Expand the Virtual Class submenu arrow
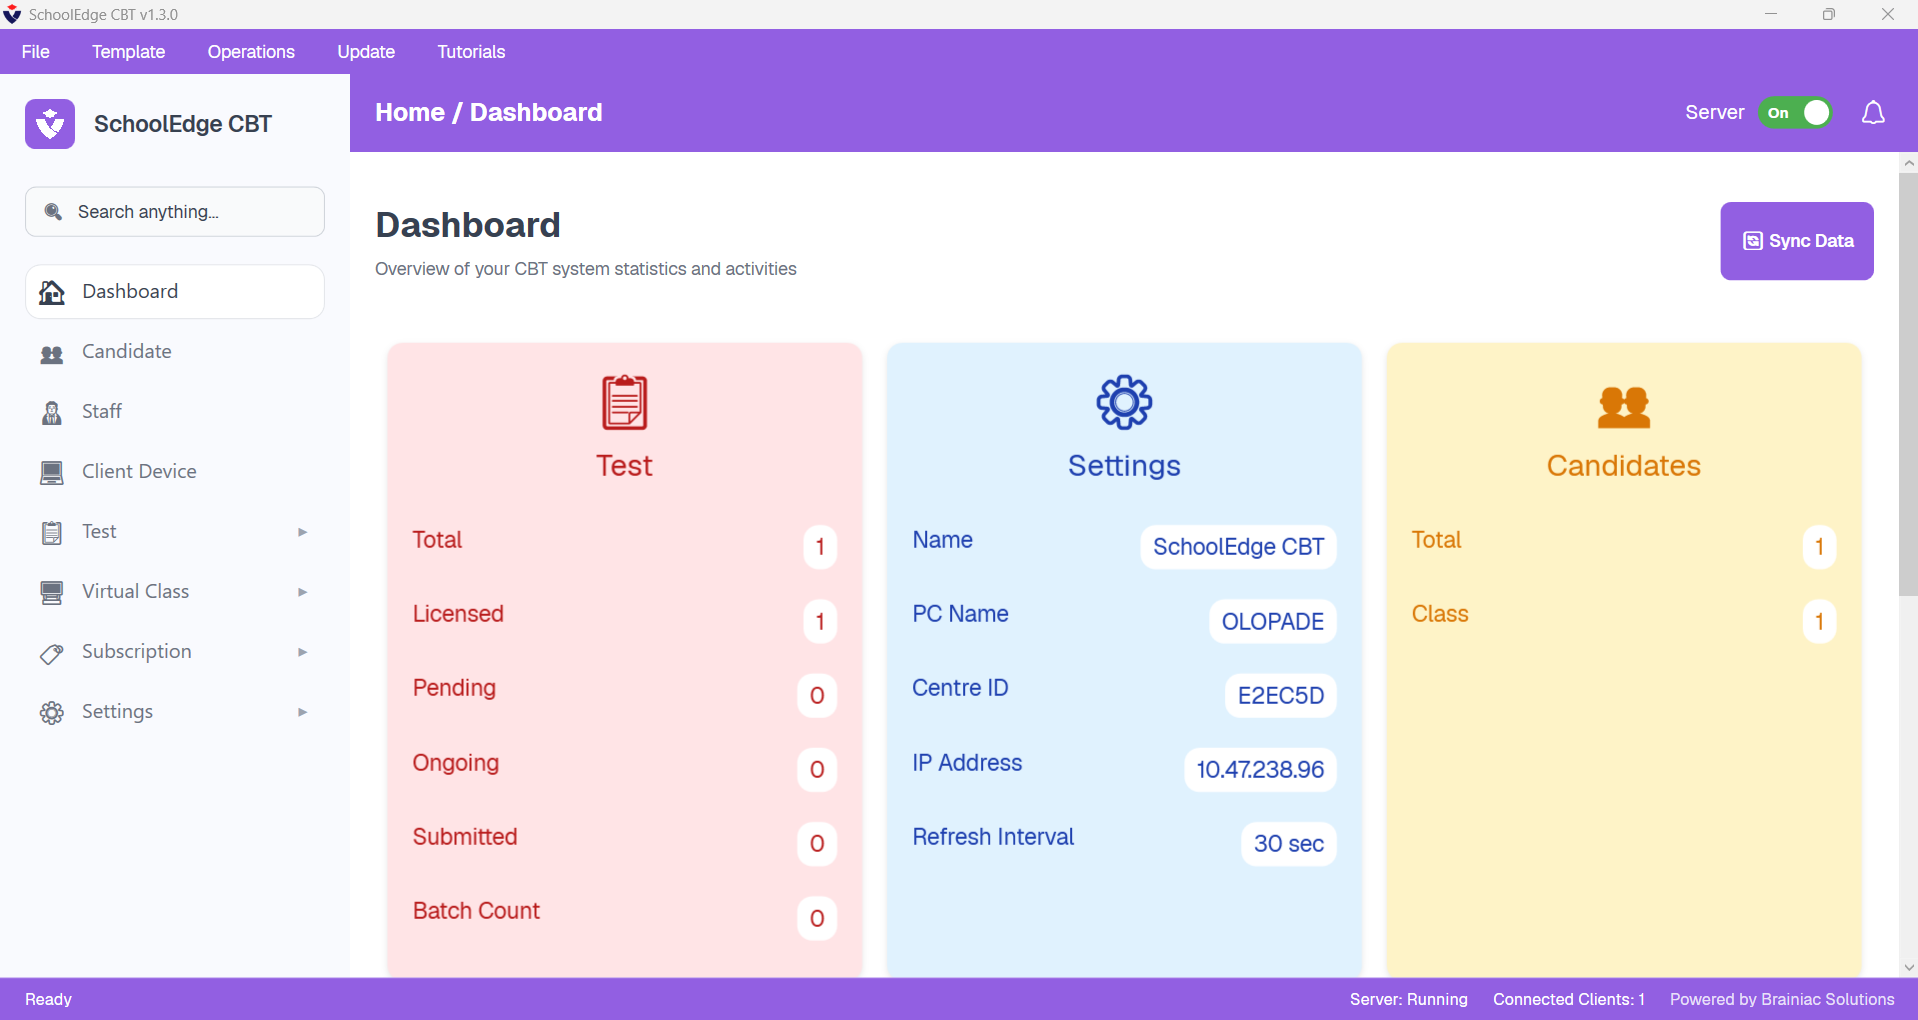This screenshot has height=1020, width=1918. pos(302,592)
